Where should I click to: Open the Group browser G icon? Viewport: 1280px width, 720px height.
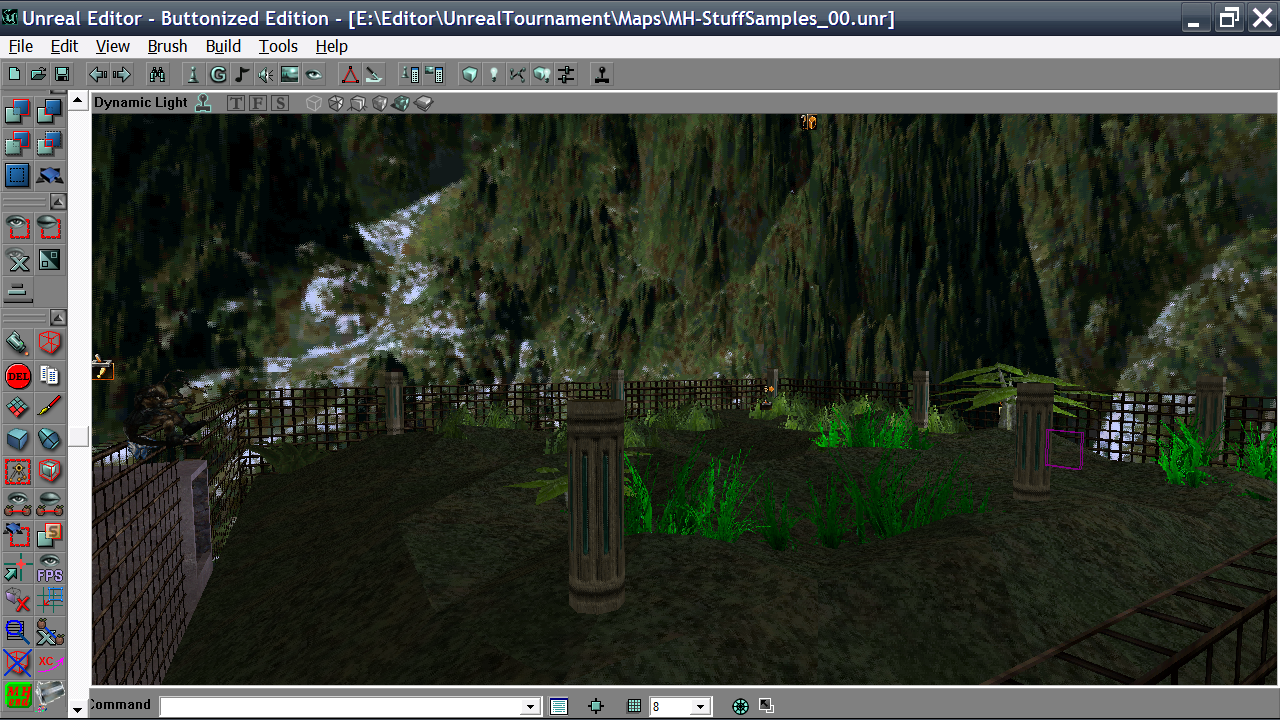coord(218,74)
